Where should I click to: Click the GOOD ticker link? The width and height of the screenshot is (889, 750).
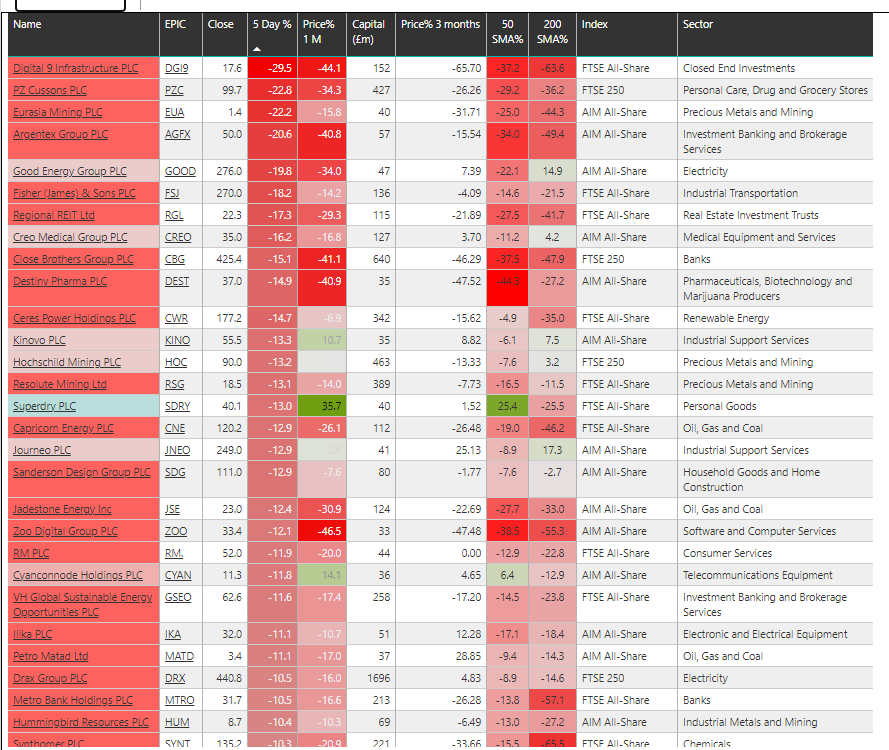click(180, 172)
